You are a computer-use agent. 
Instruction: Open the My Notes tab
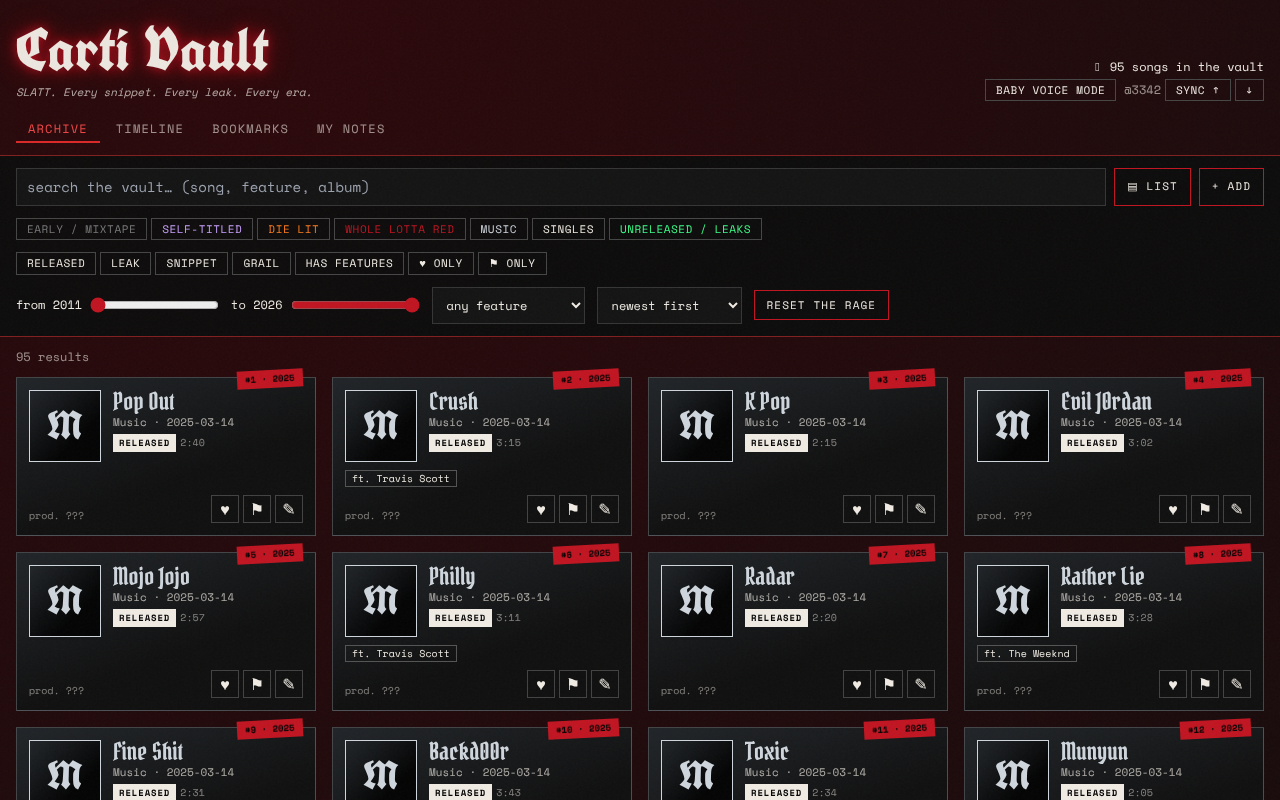[351, 129]
